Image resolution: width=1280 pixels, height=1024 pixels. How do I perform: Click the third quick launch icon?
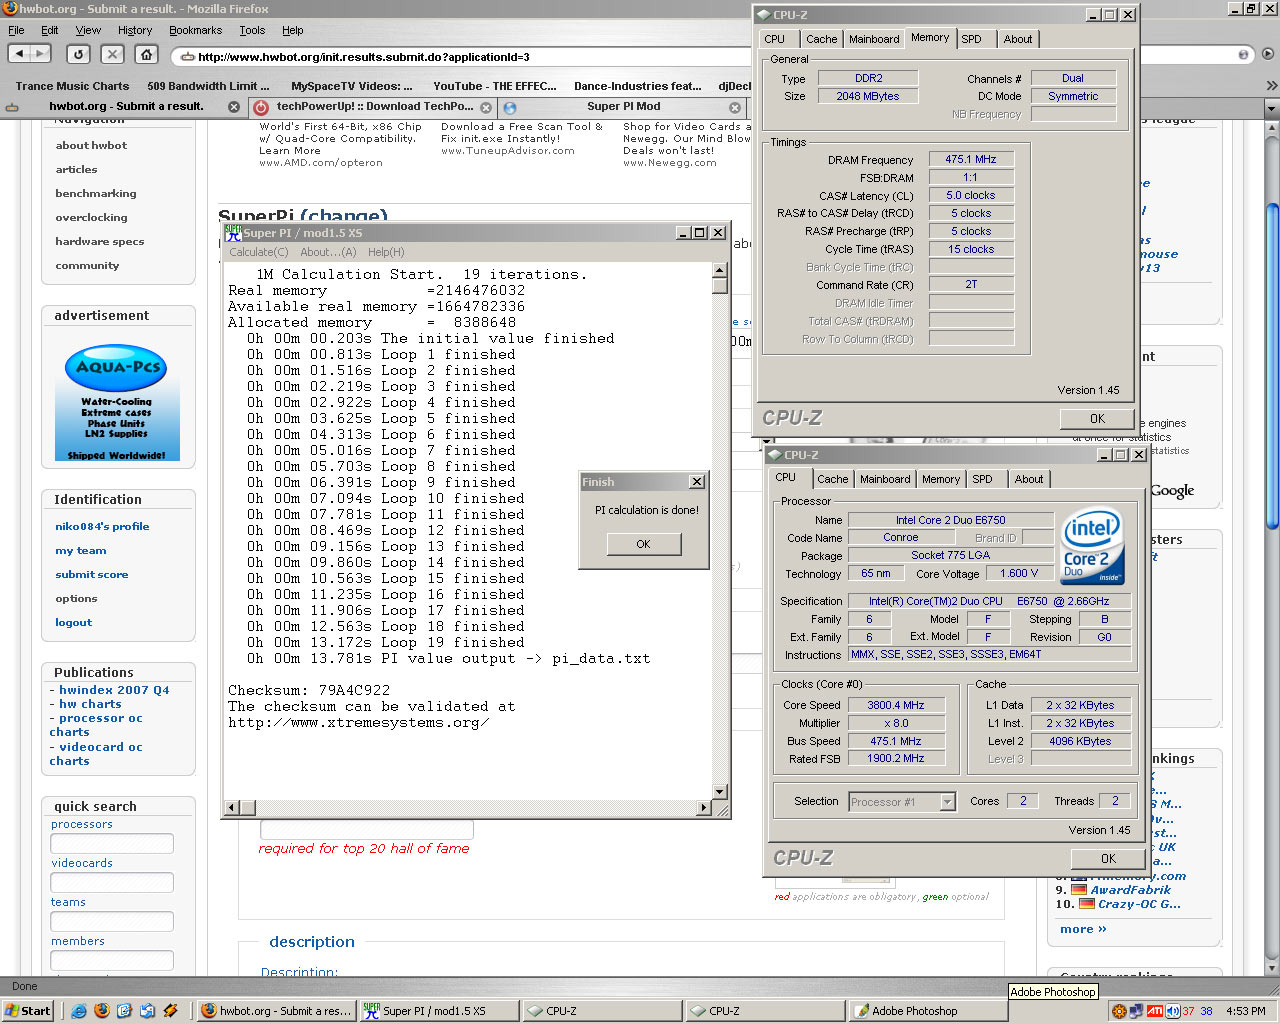tap(125, 1011)
